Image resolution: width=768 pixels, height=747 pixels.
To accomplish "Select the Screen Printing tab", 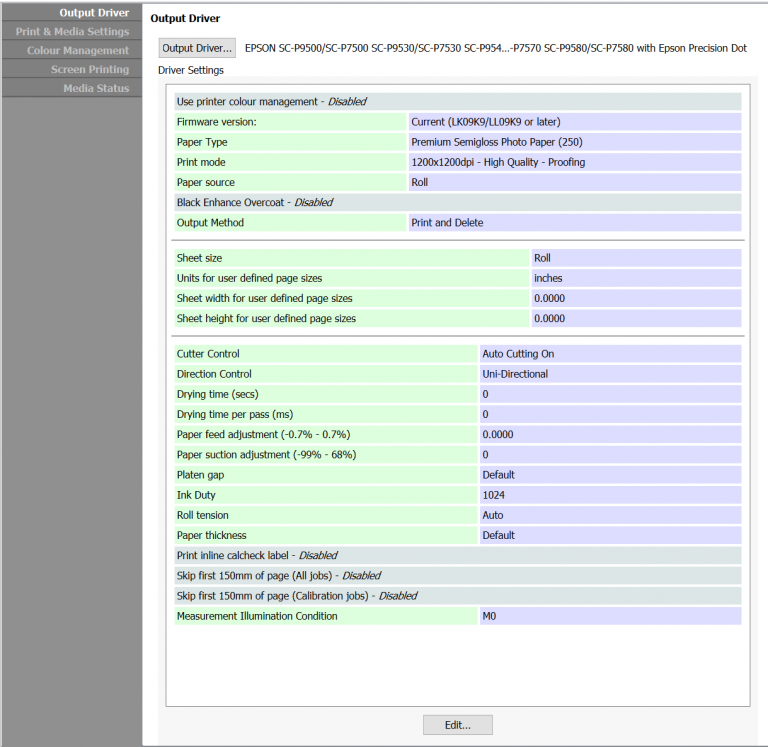I will (x=72, y=70).
